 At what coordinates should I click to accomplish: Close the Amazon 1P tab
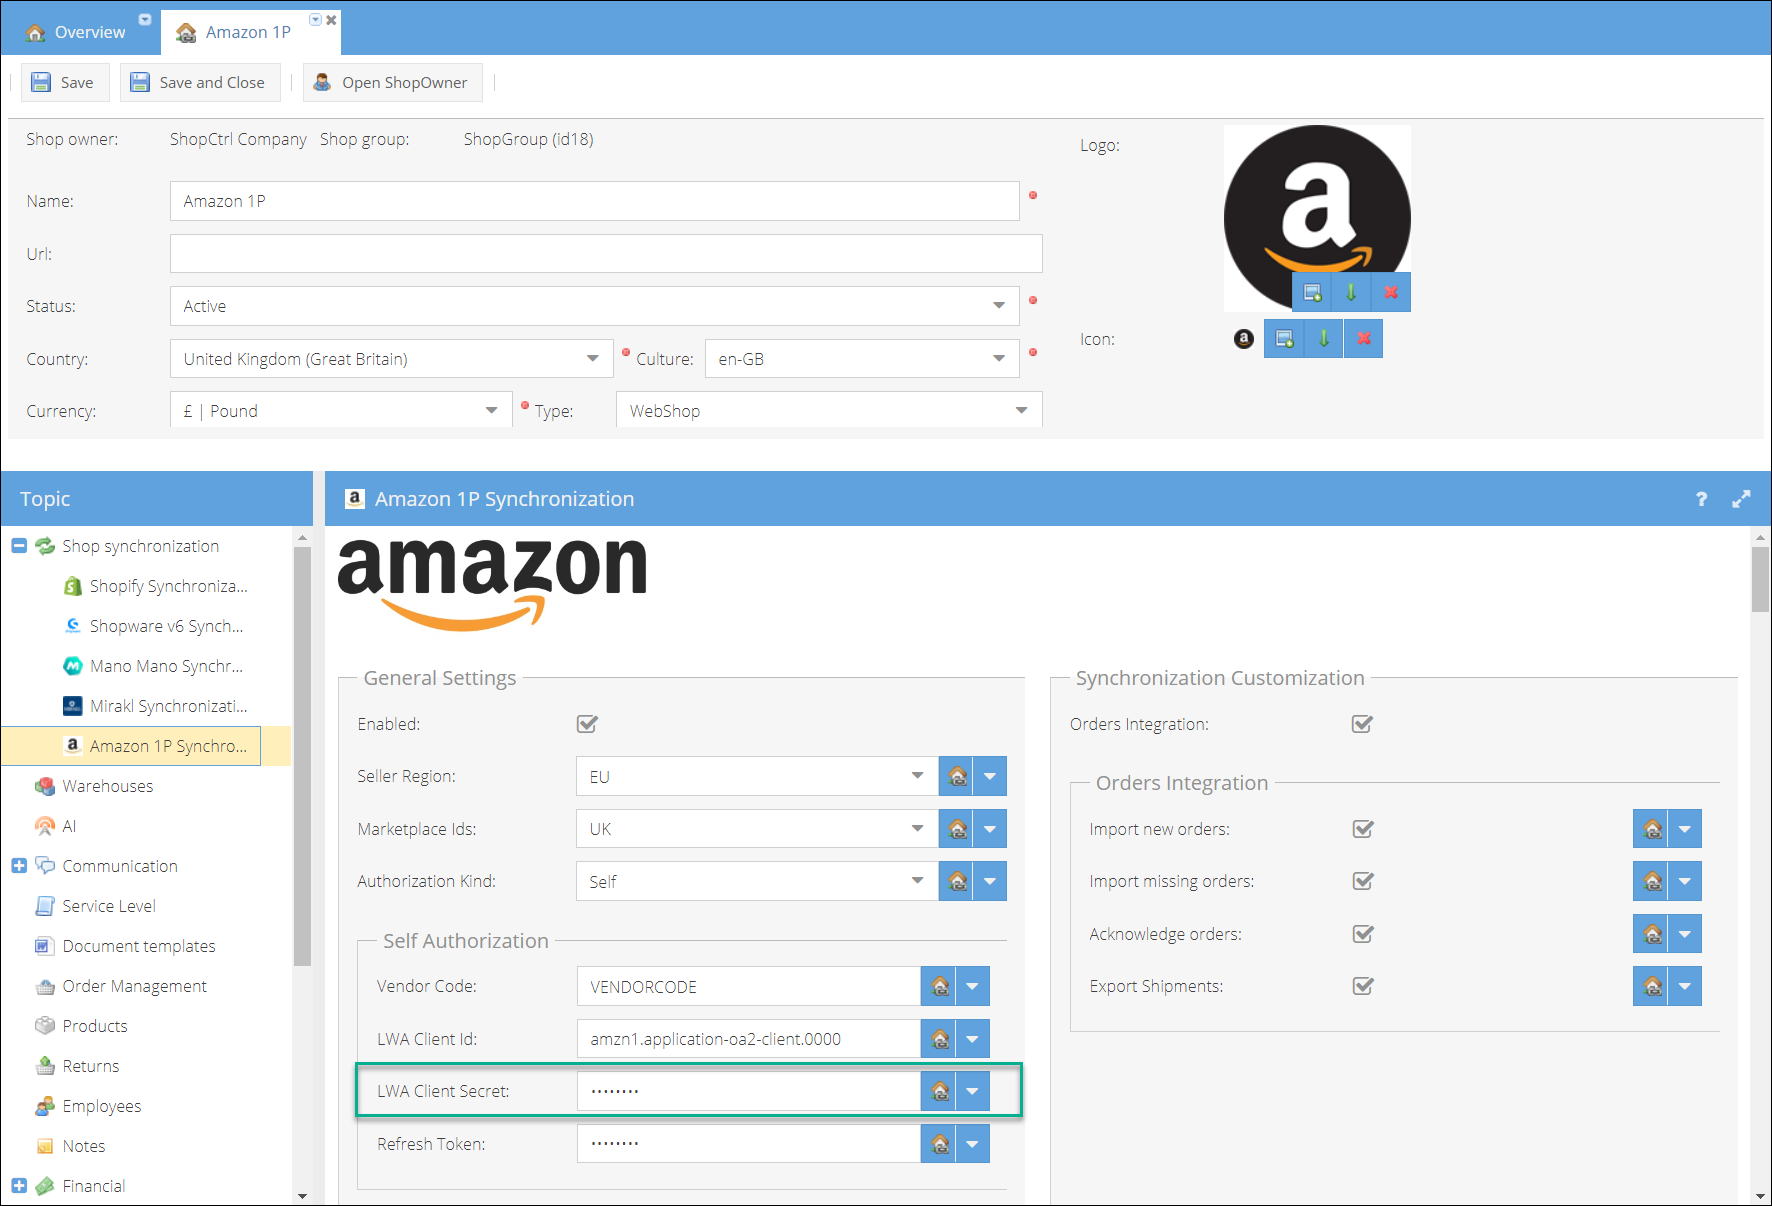point(331,20)
